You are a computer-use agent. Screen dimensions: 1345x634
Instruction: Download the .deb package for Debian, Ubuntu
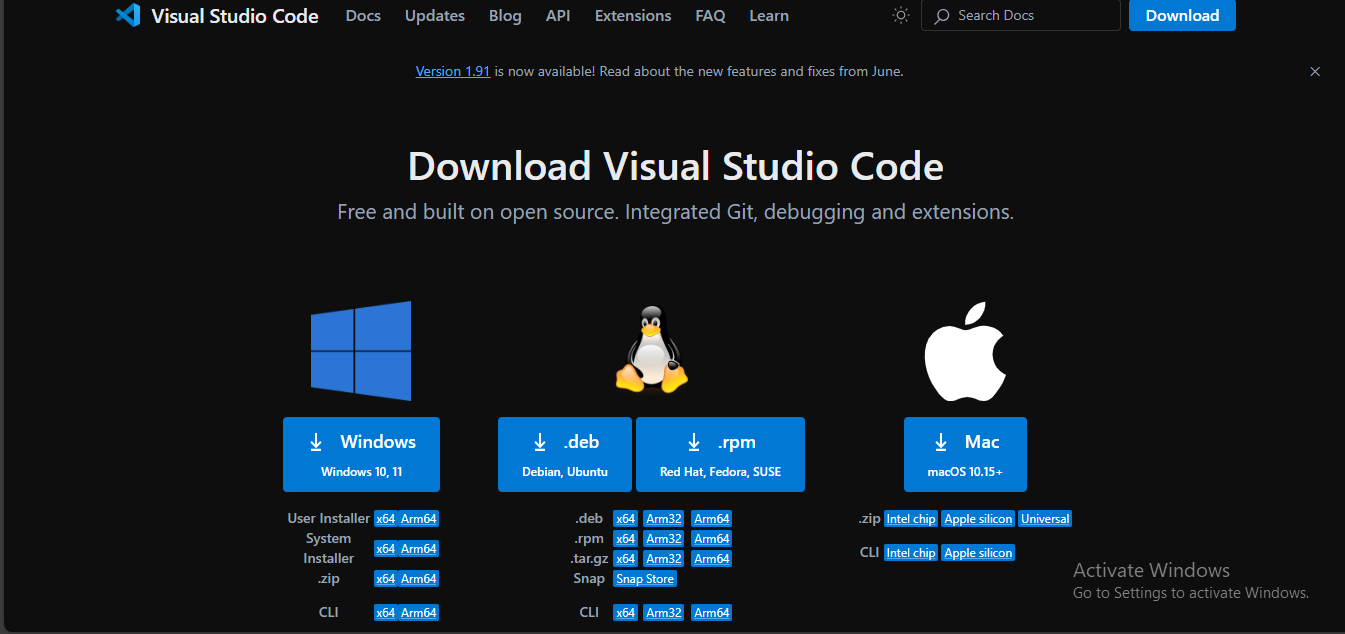tap(565, 454)
